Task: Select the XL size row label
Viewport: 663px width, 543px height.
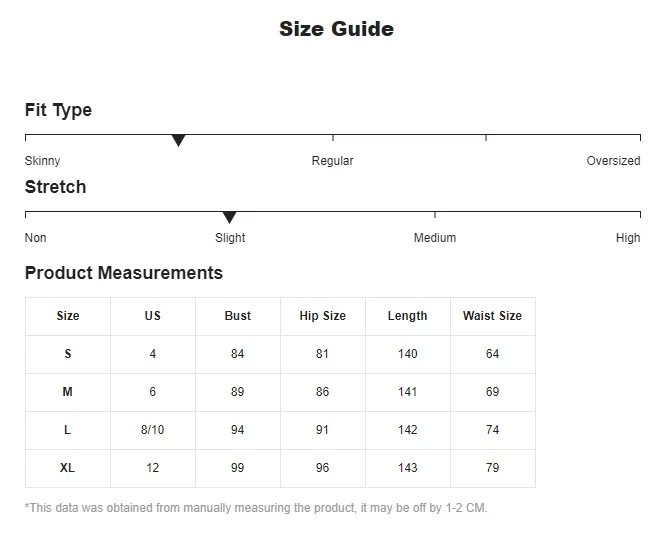Action: pos(68,468)
